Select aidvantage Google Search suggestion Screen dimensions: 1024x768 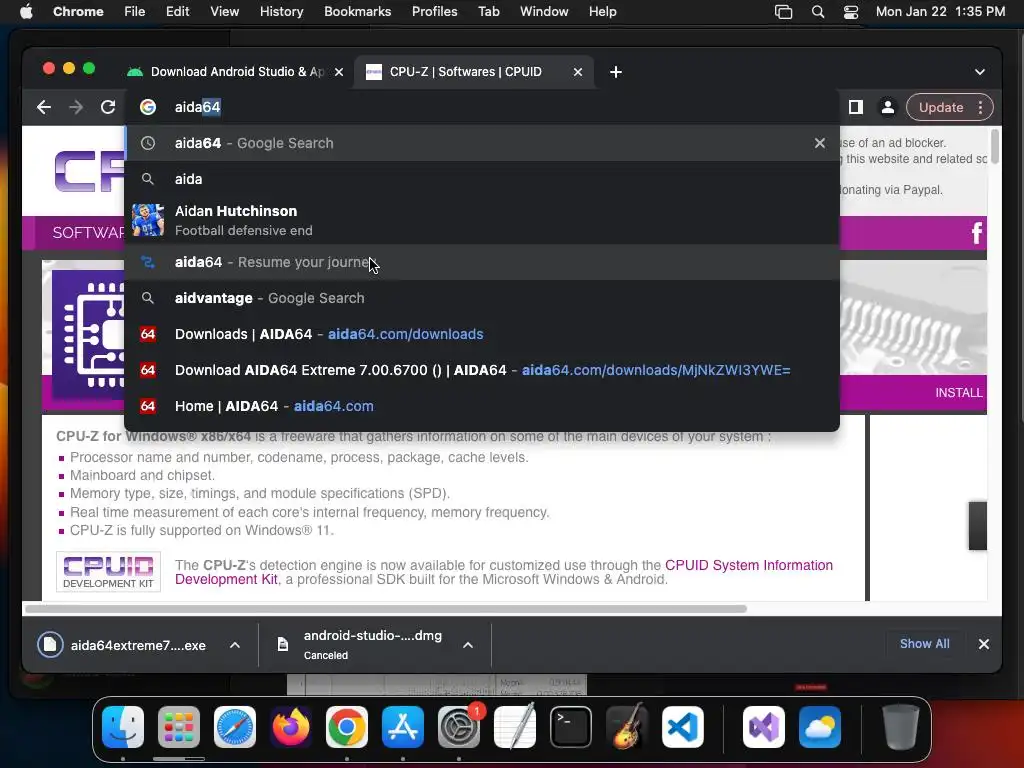click(x=482, y=298)
